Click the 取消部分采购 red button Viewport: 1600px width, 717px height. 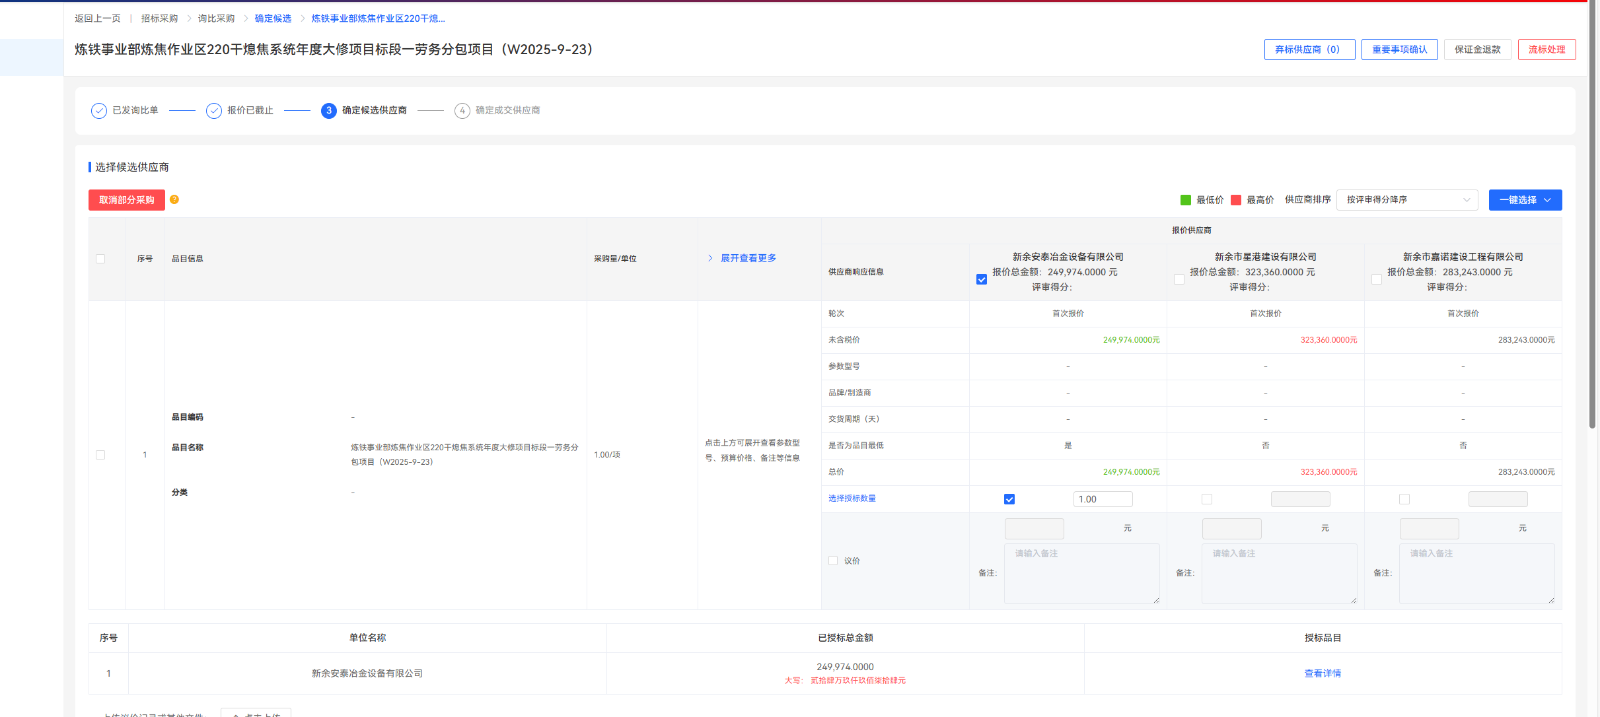tap(126, 200)
